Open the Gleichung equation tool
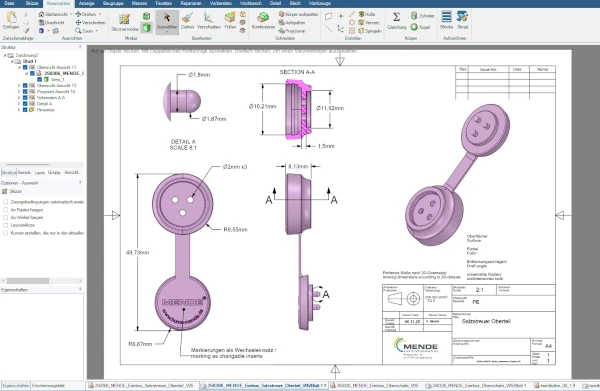 397,21
